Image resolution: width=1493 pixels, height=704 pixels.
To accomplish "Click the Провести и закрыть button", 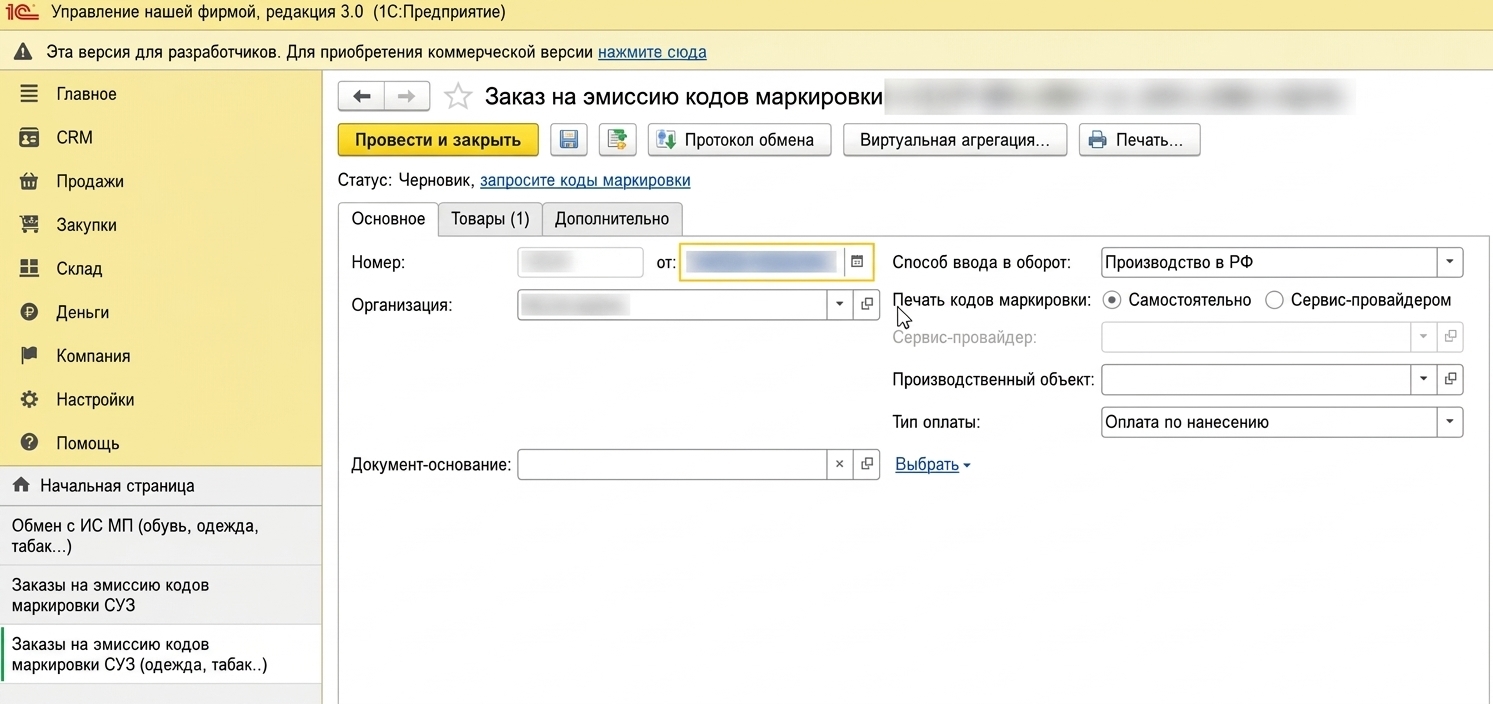I will click(438, 140).
